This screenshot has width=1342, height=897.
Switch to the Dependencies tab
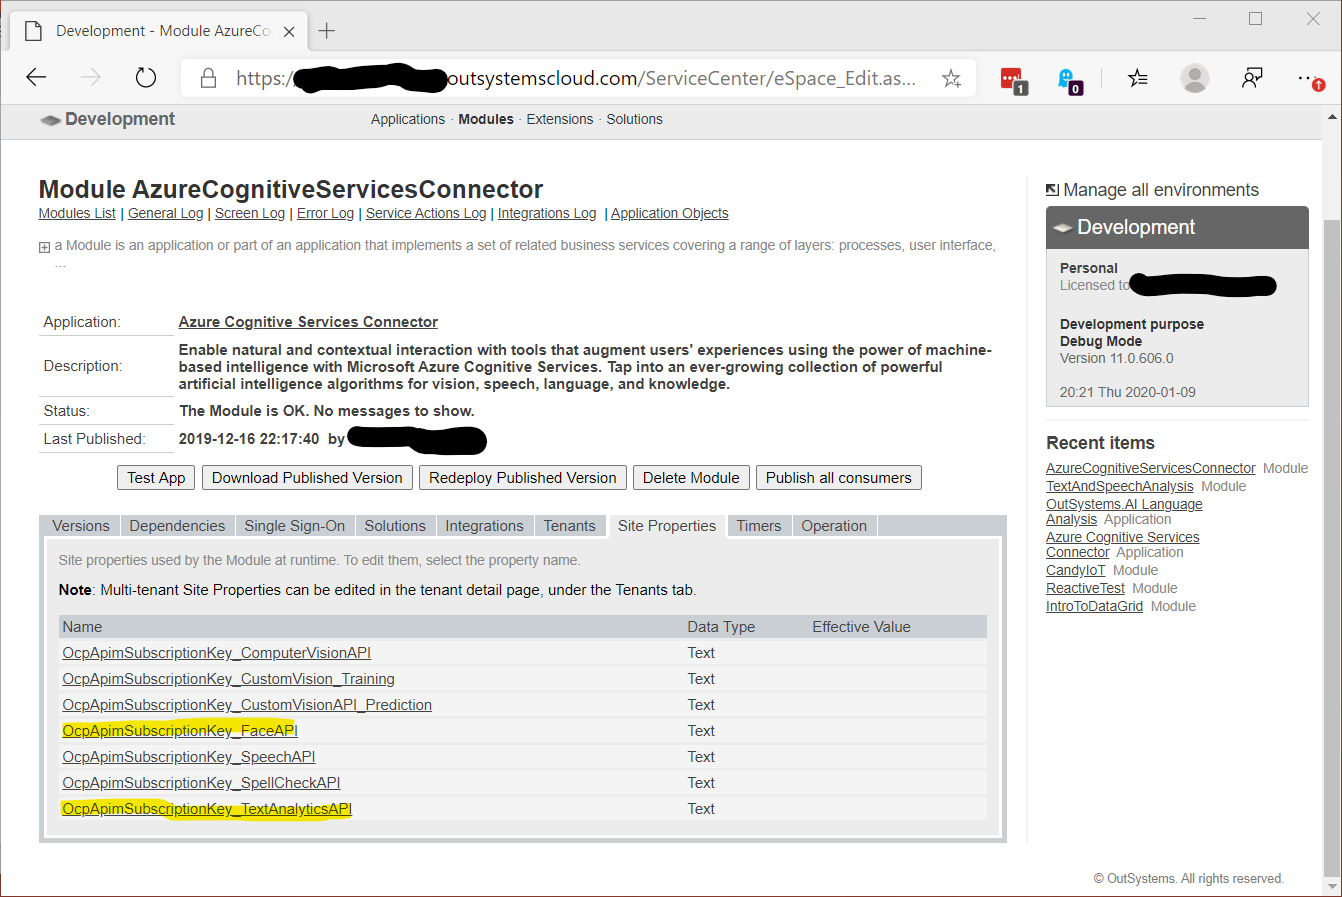click(177, 526)
